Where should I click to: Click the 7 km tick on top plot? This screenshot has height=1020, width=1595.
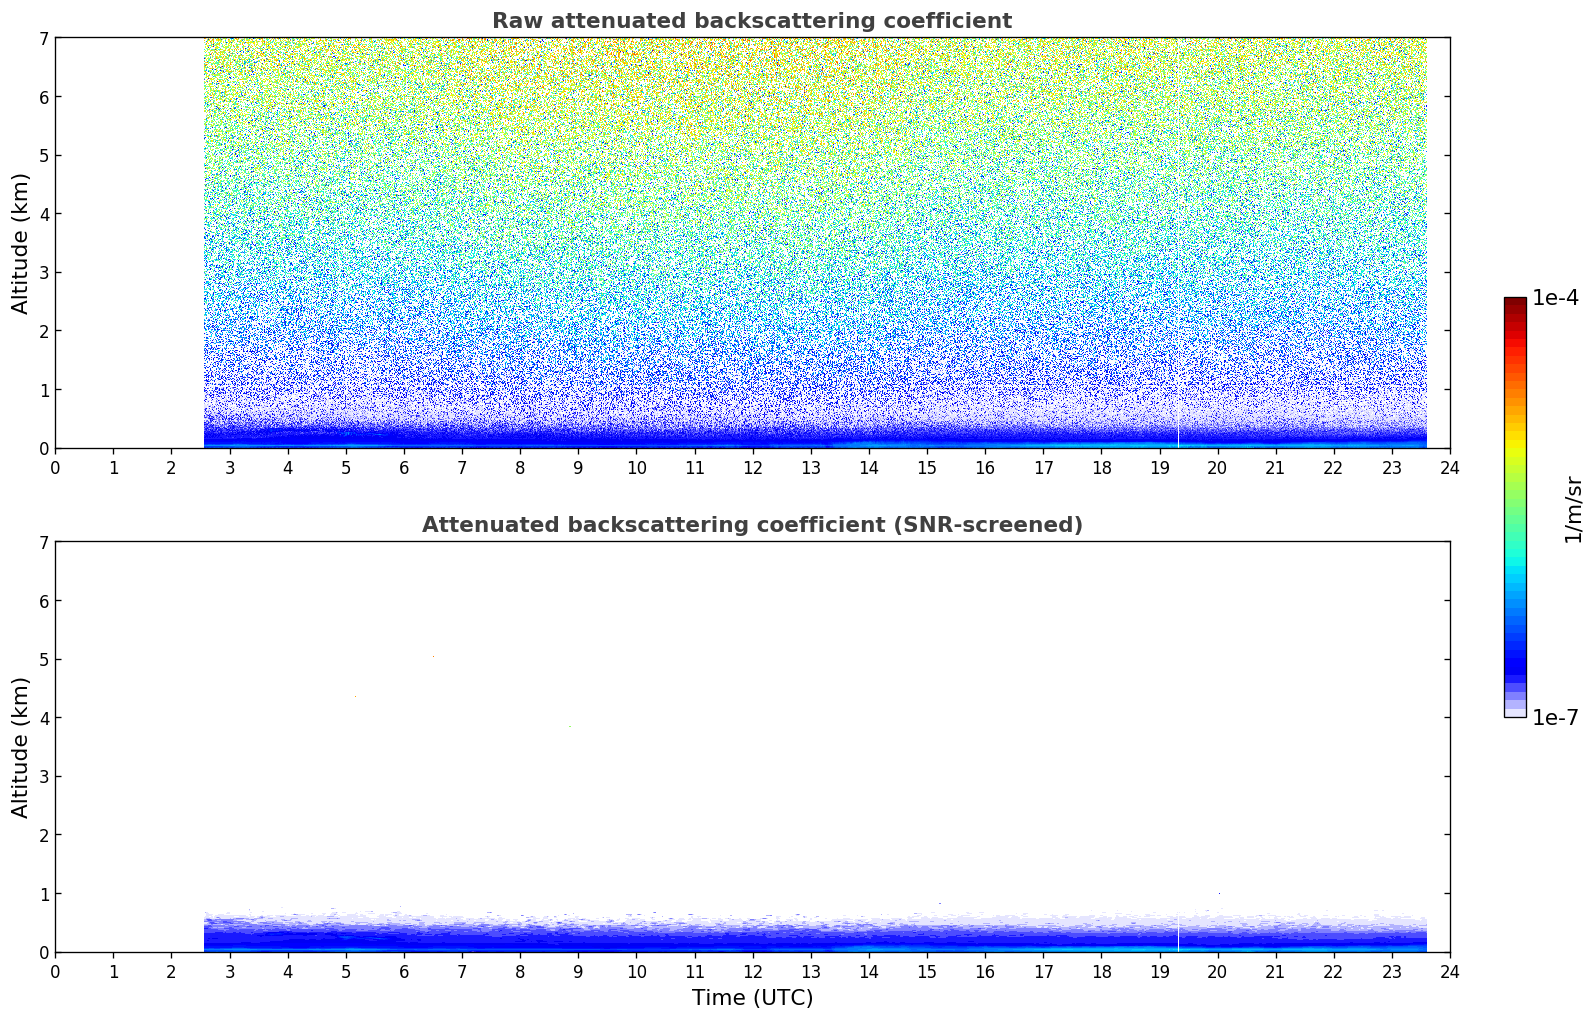click(43, 38)
